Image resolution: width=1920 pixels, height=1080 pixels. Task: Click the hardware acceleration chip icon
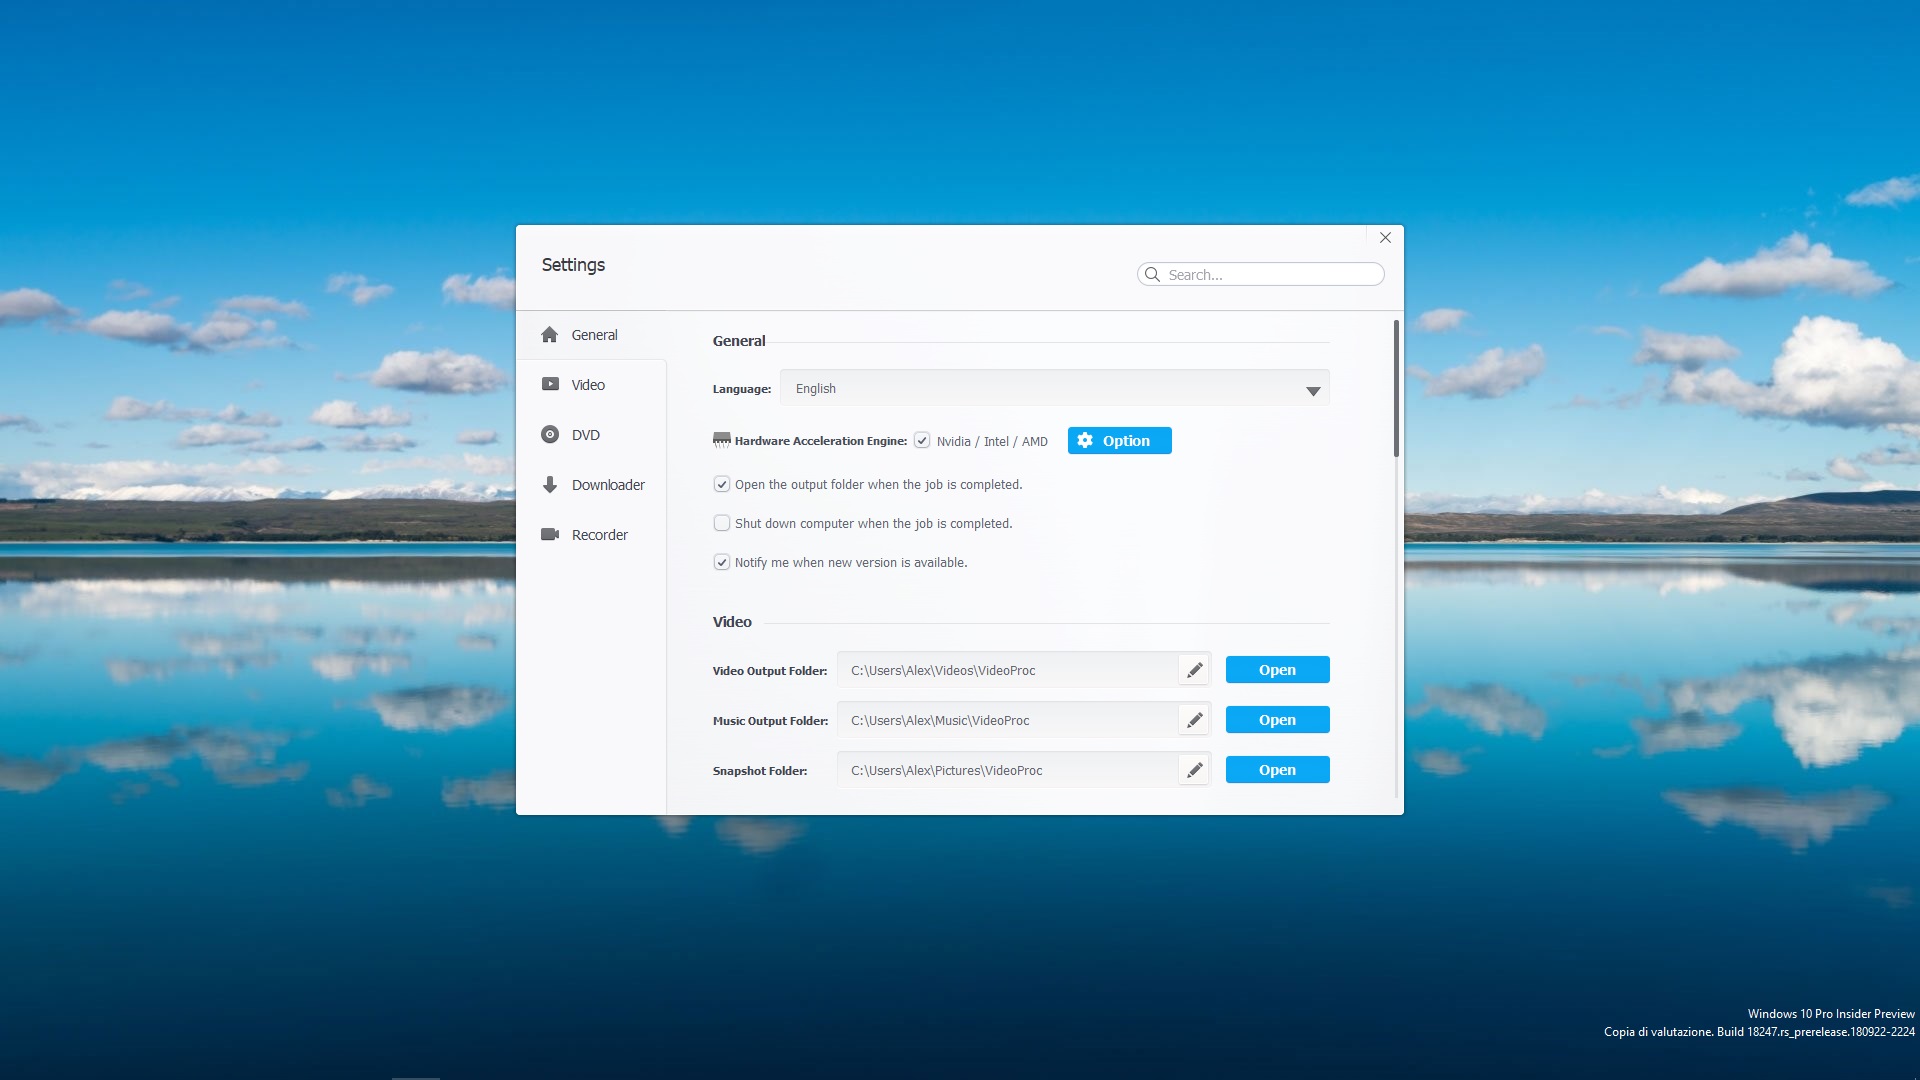(722, 440)
